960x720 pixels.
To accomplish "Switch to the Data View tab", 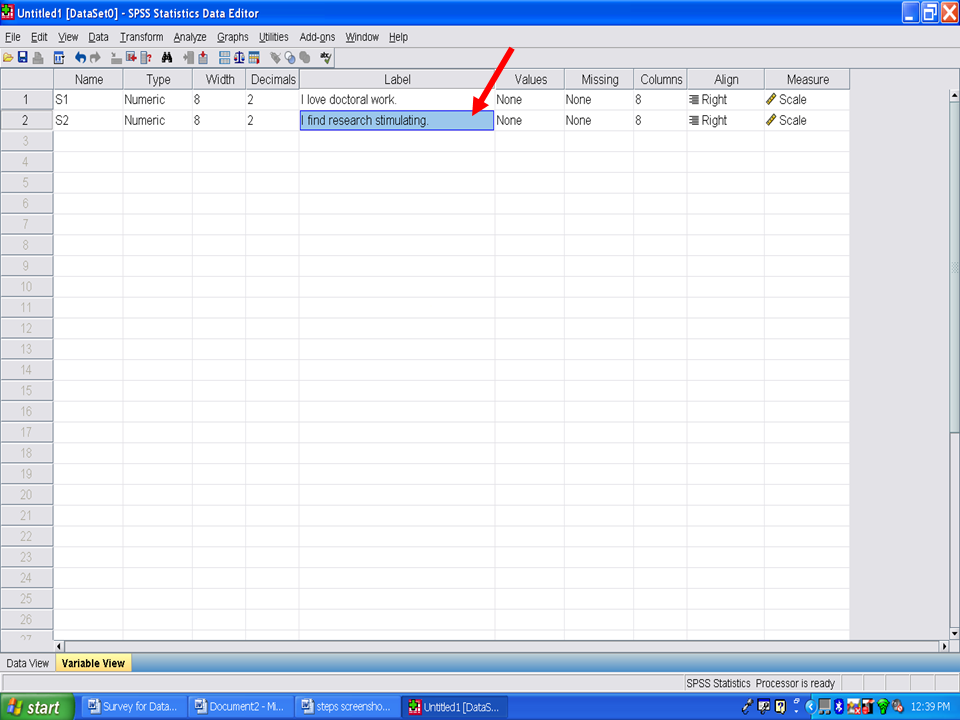I will [x=27, y=663].
